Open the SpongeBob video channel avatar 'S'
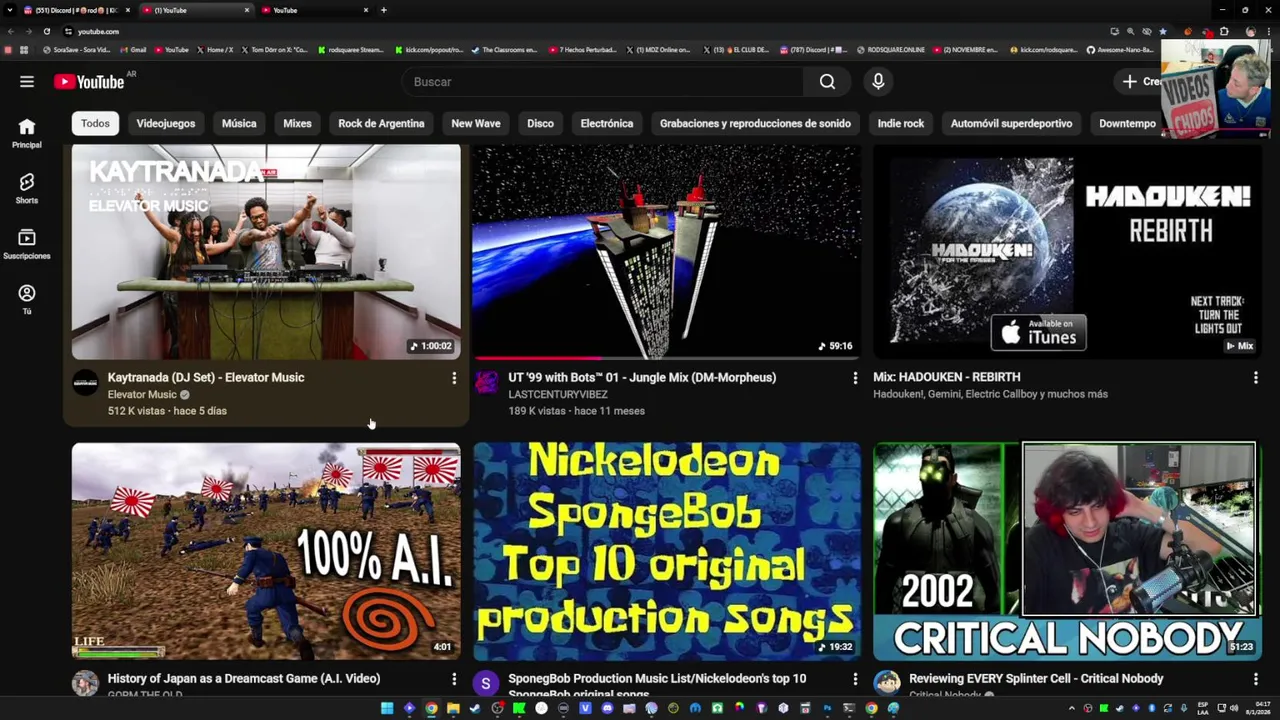The width and height of the screenshot is (1280, 720). [x=486, y=684]
